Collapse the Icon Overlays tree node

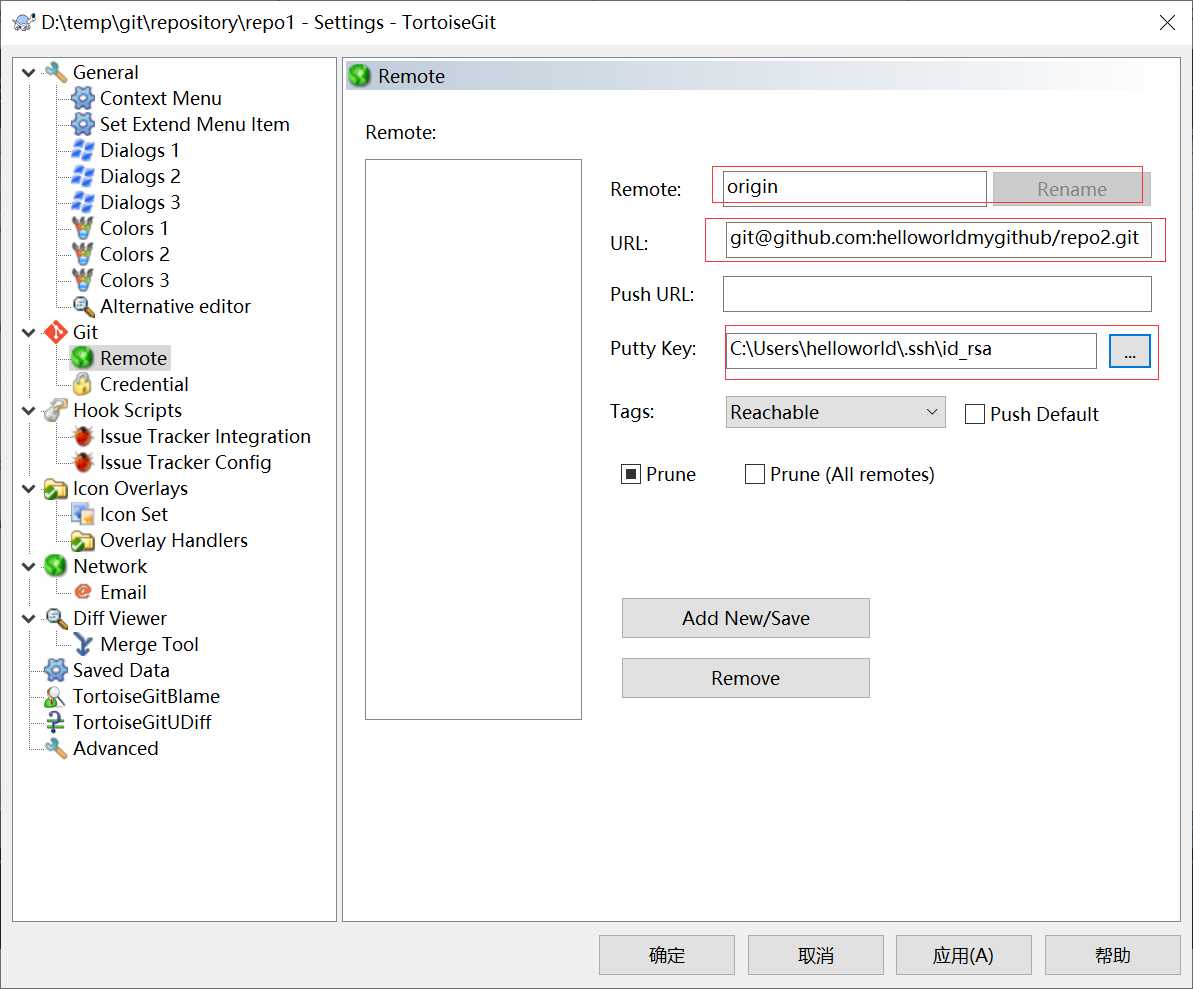coord(29,489)
